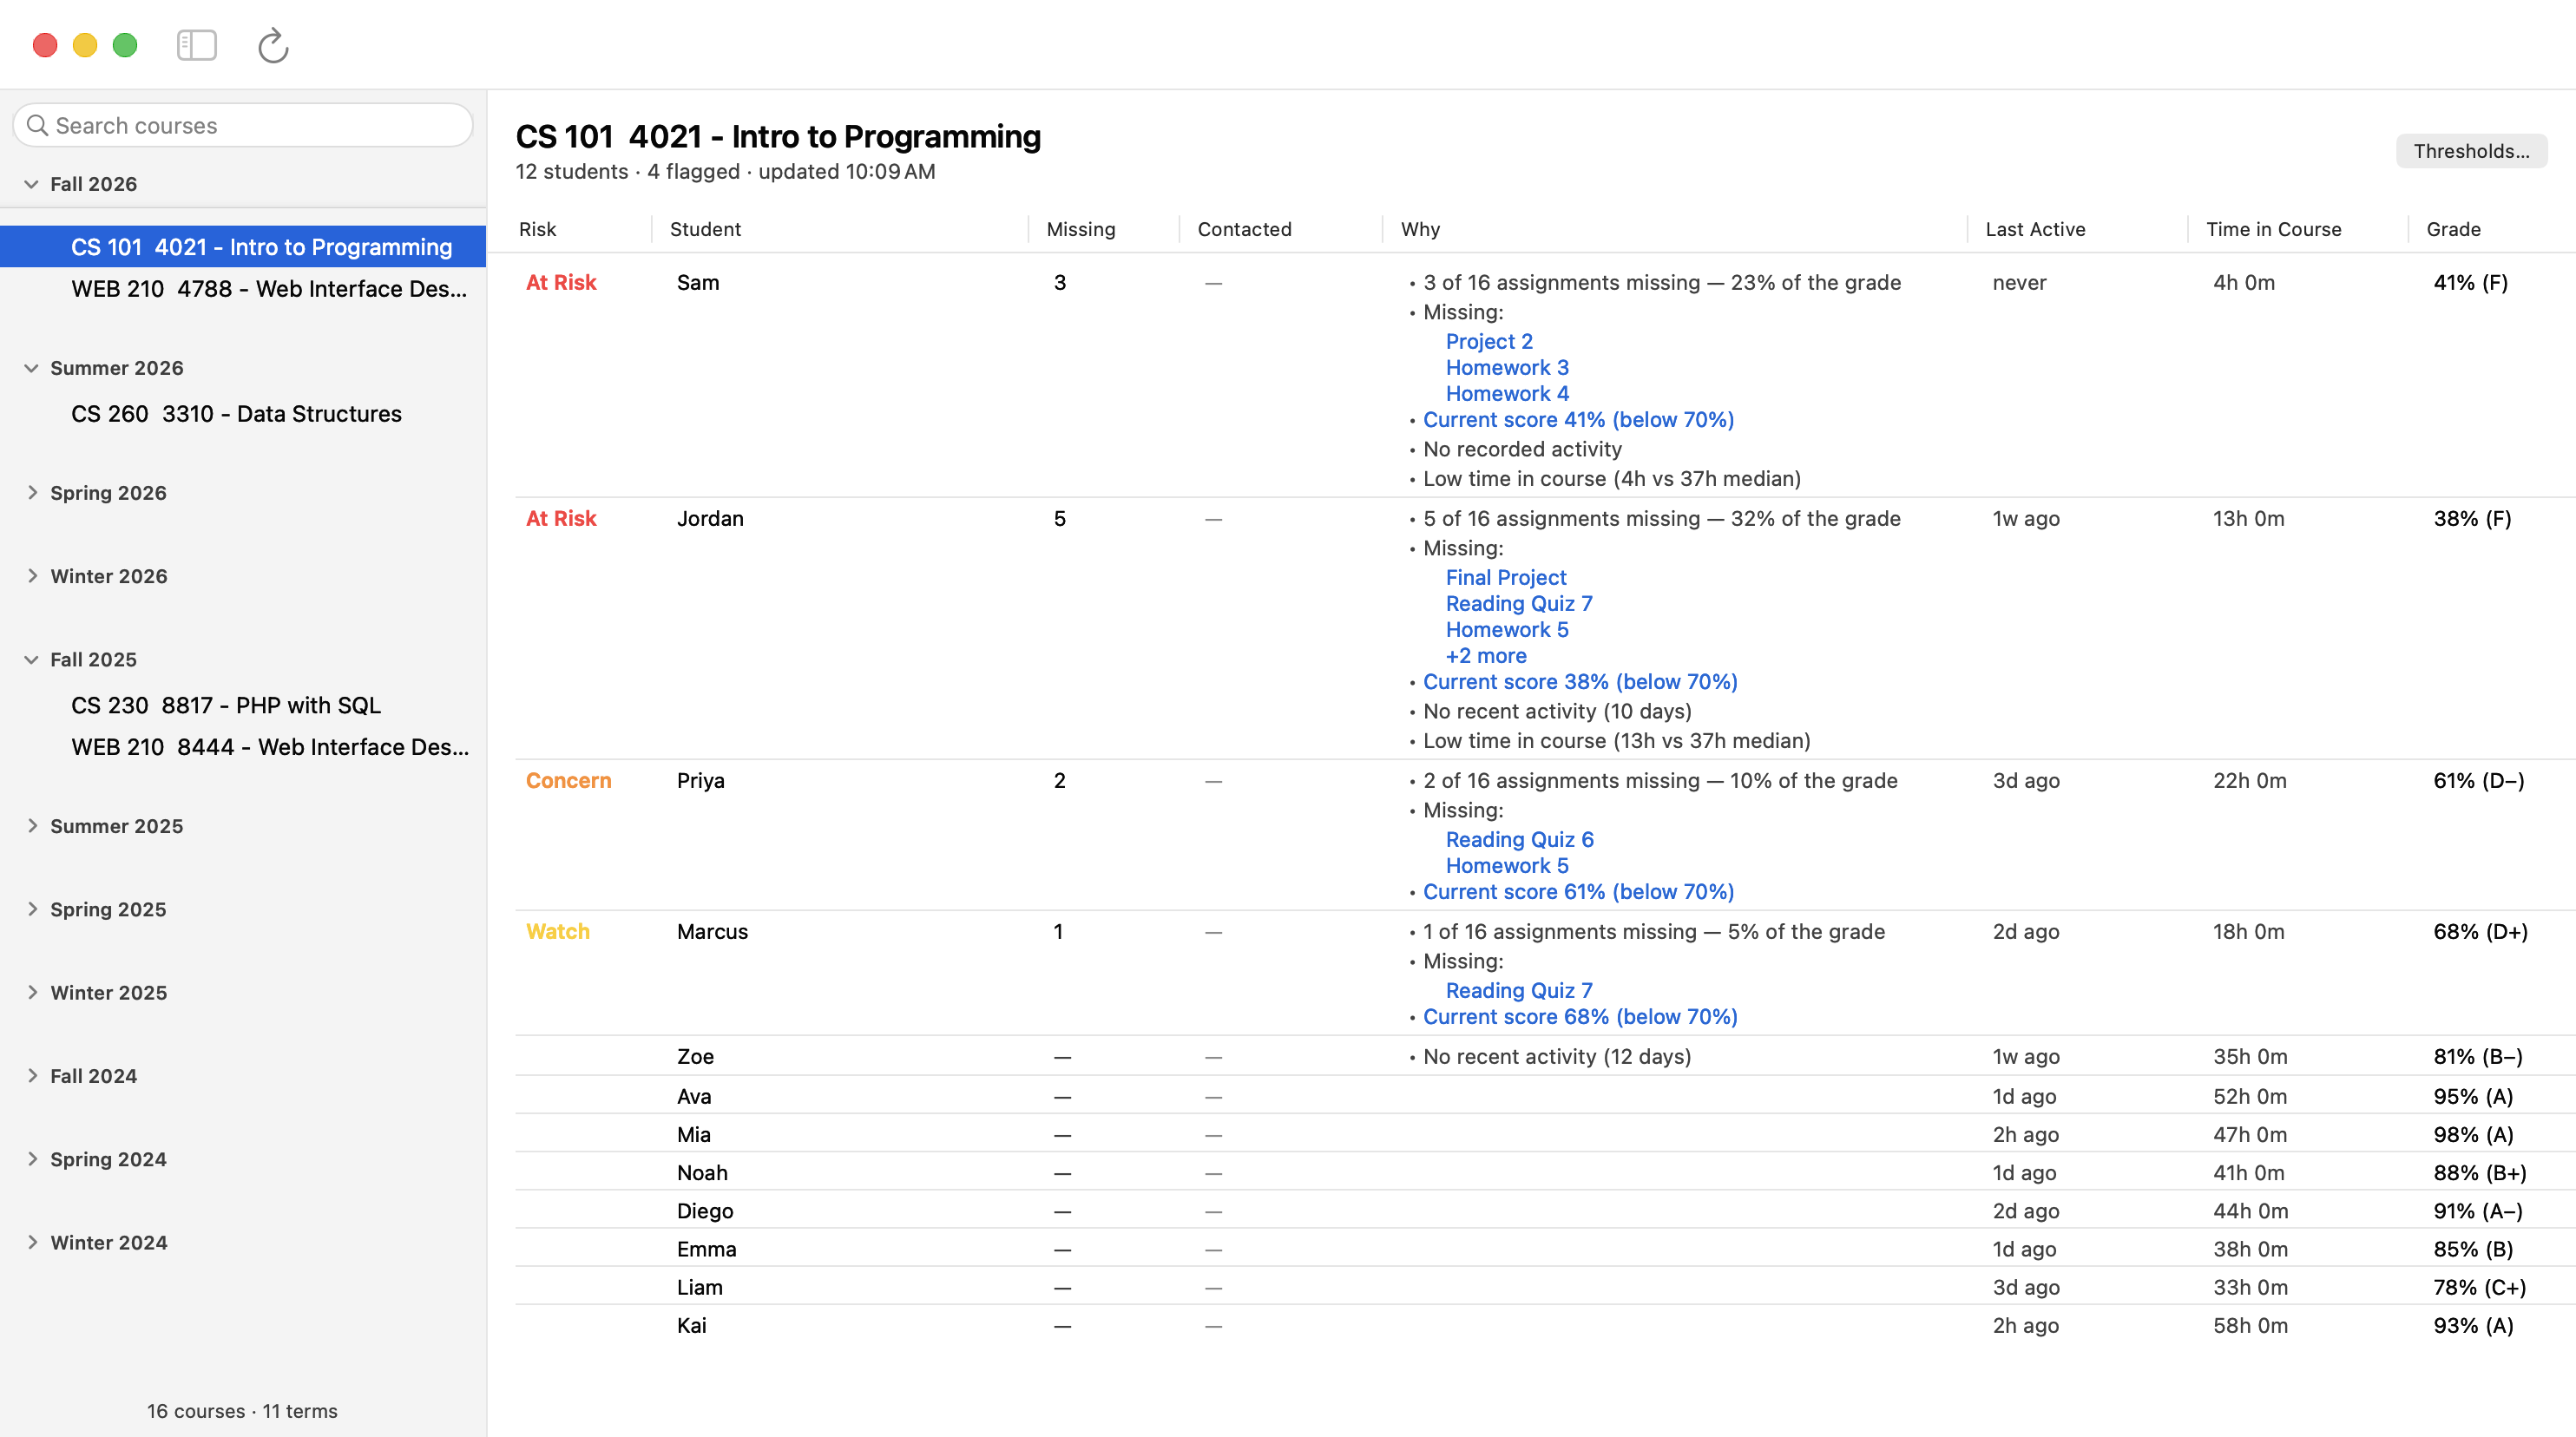Expand the Winter 2024 term
The width and height of the screenshot is (2576, 1437).
pos(31,1243)
